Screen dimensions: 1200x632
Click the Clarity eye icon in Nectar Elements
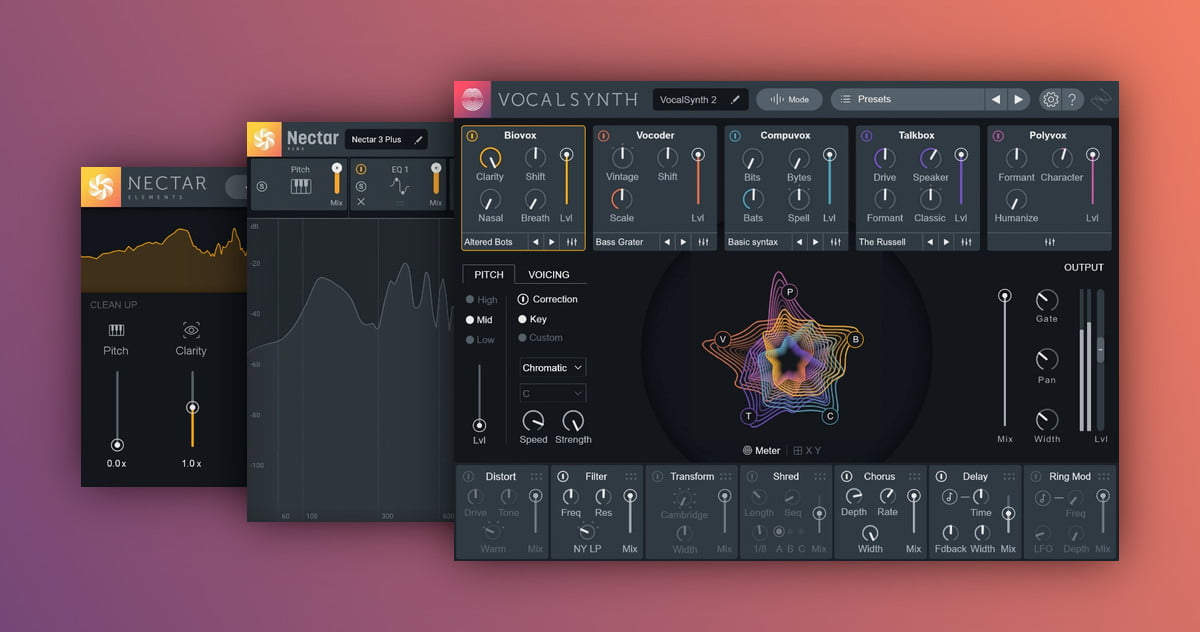[x=191, y=330]
